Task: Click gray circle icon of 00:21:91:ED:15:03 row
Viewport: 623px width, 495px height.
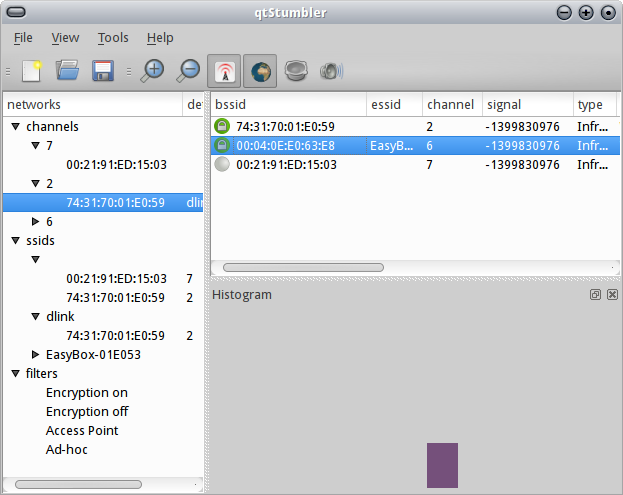Action: pyautogui.click(x=222, y=164)
